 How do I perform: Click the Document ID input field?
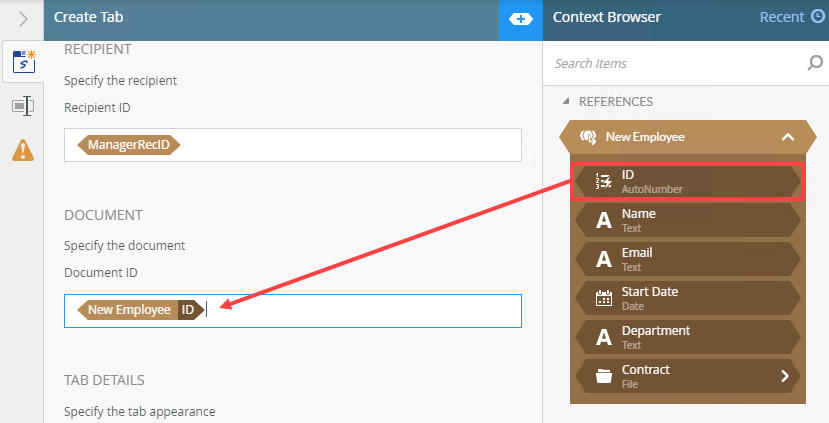(x=360, y=310)
